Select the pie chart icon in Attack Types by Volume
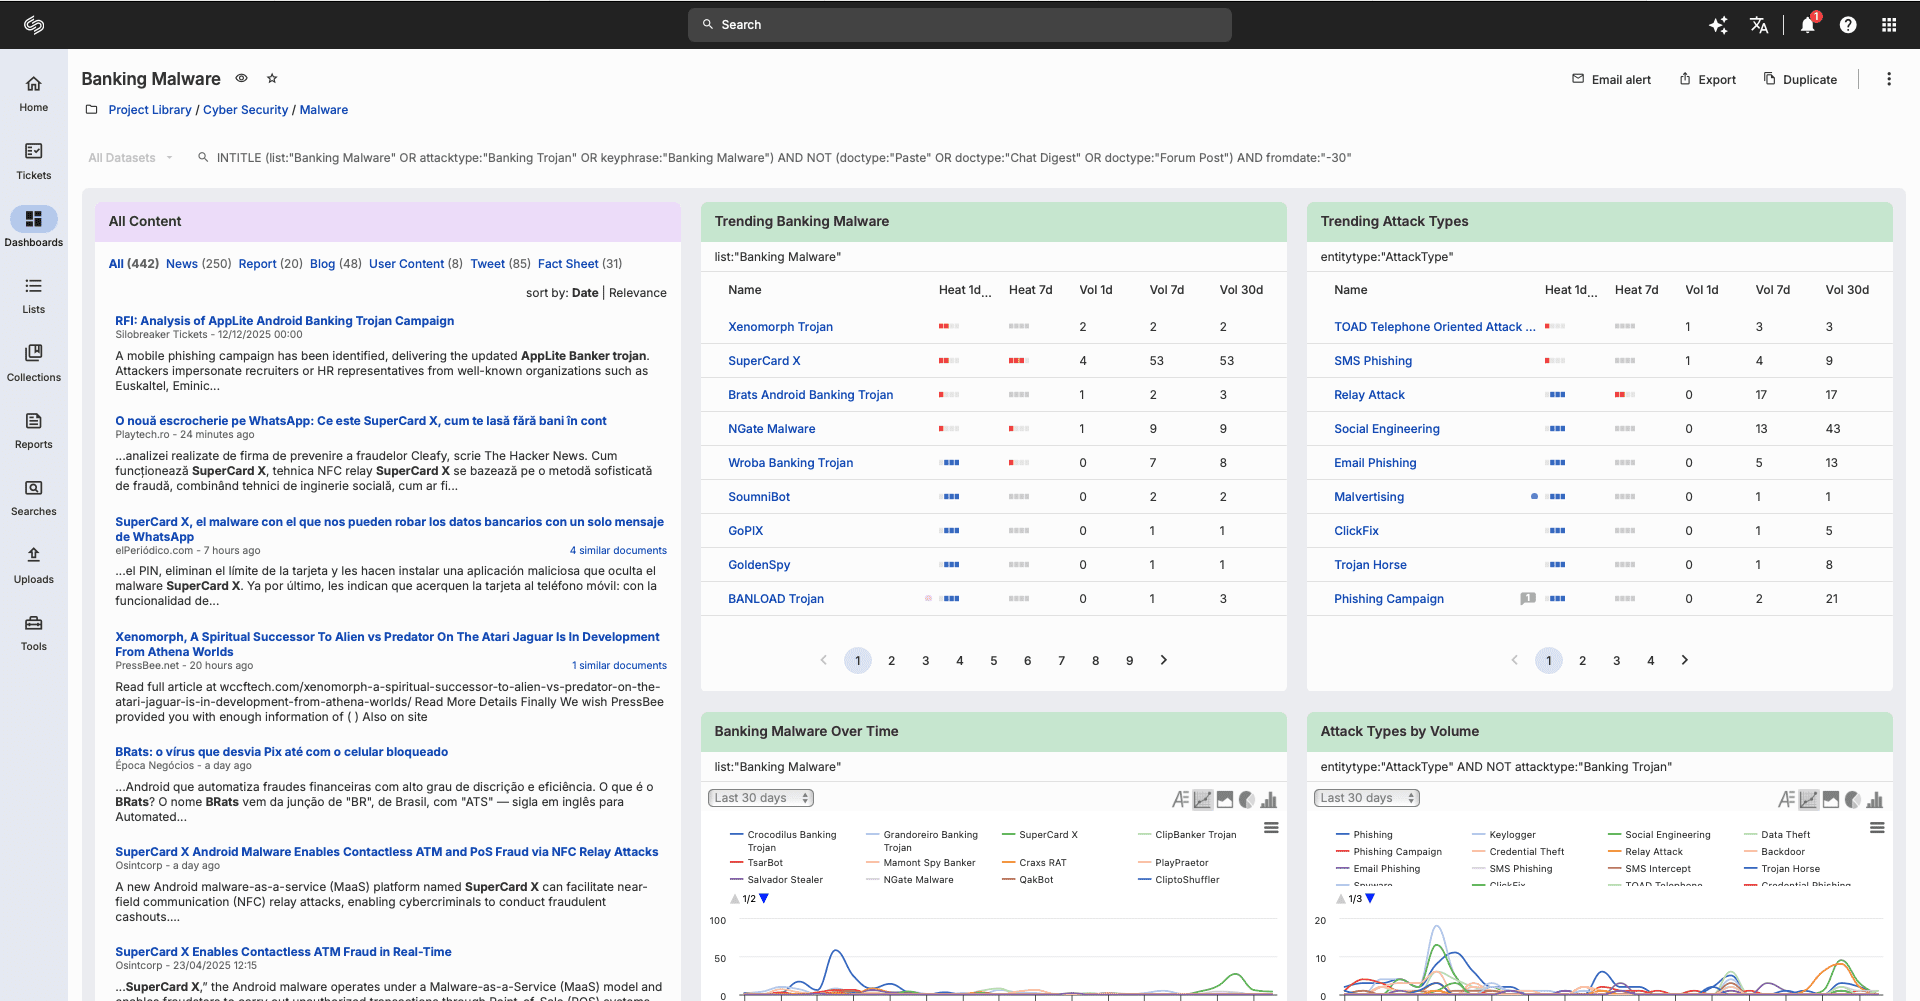The width and height of the screenshot is (1920, 1001). click(1853, 799)
